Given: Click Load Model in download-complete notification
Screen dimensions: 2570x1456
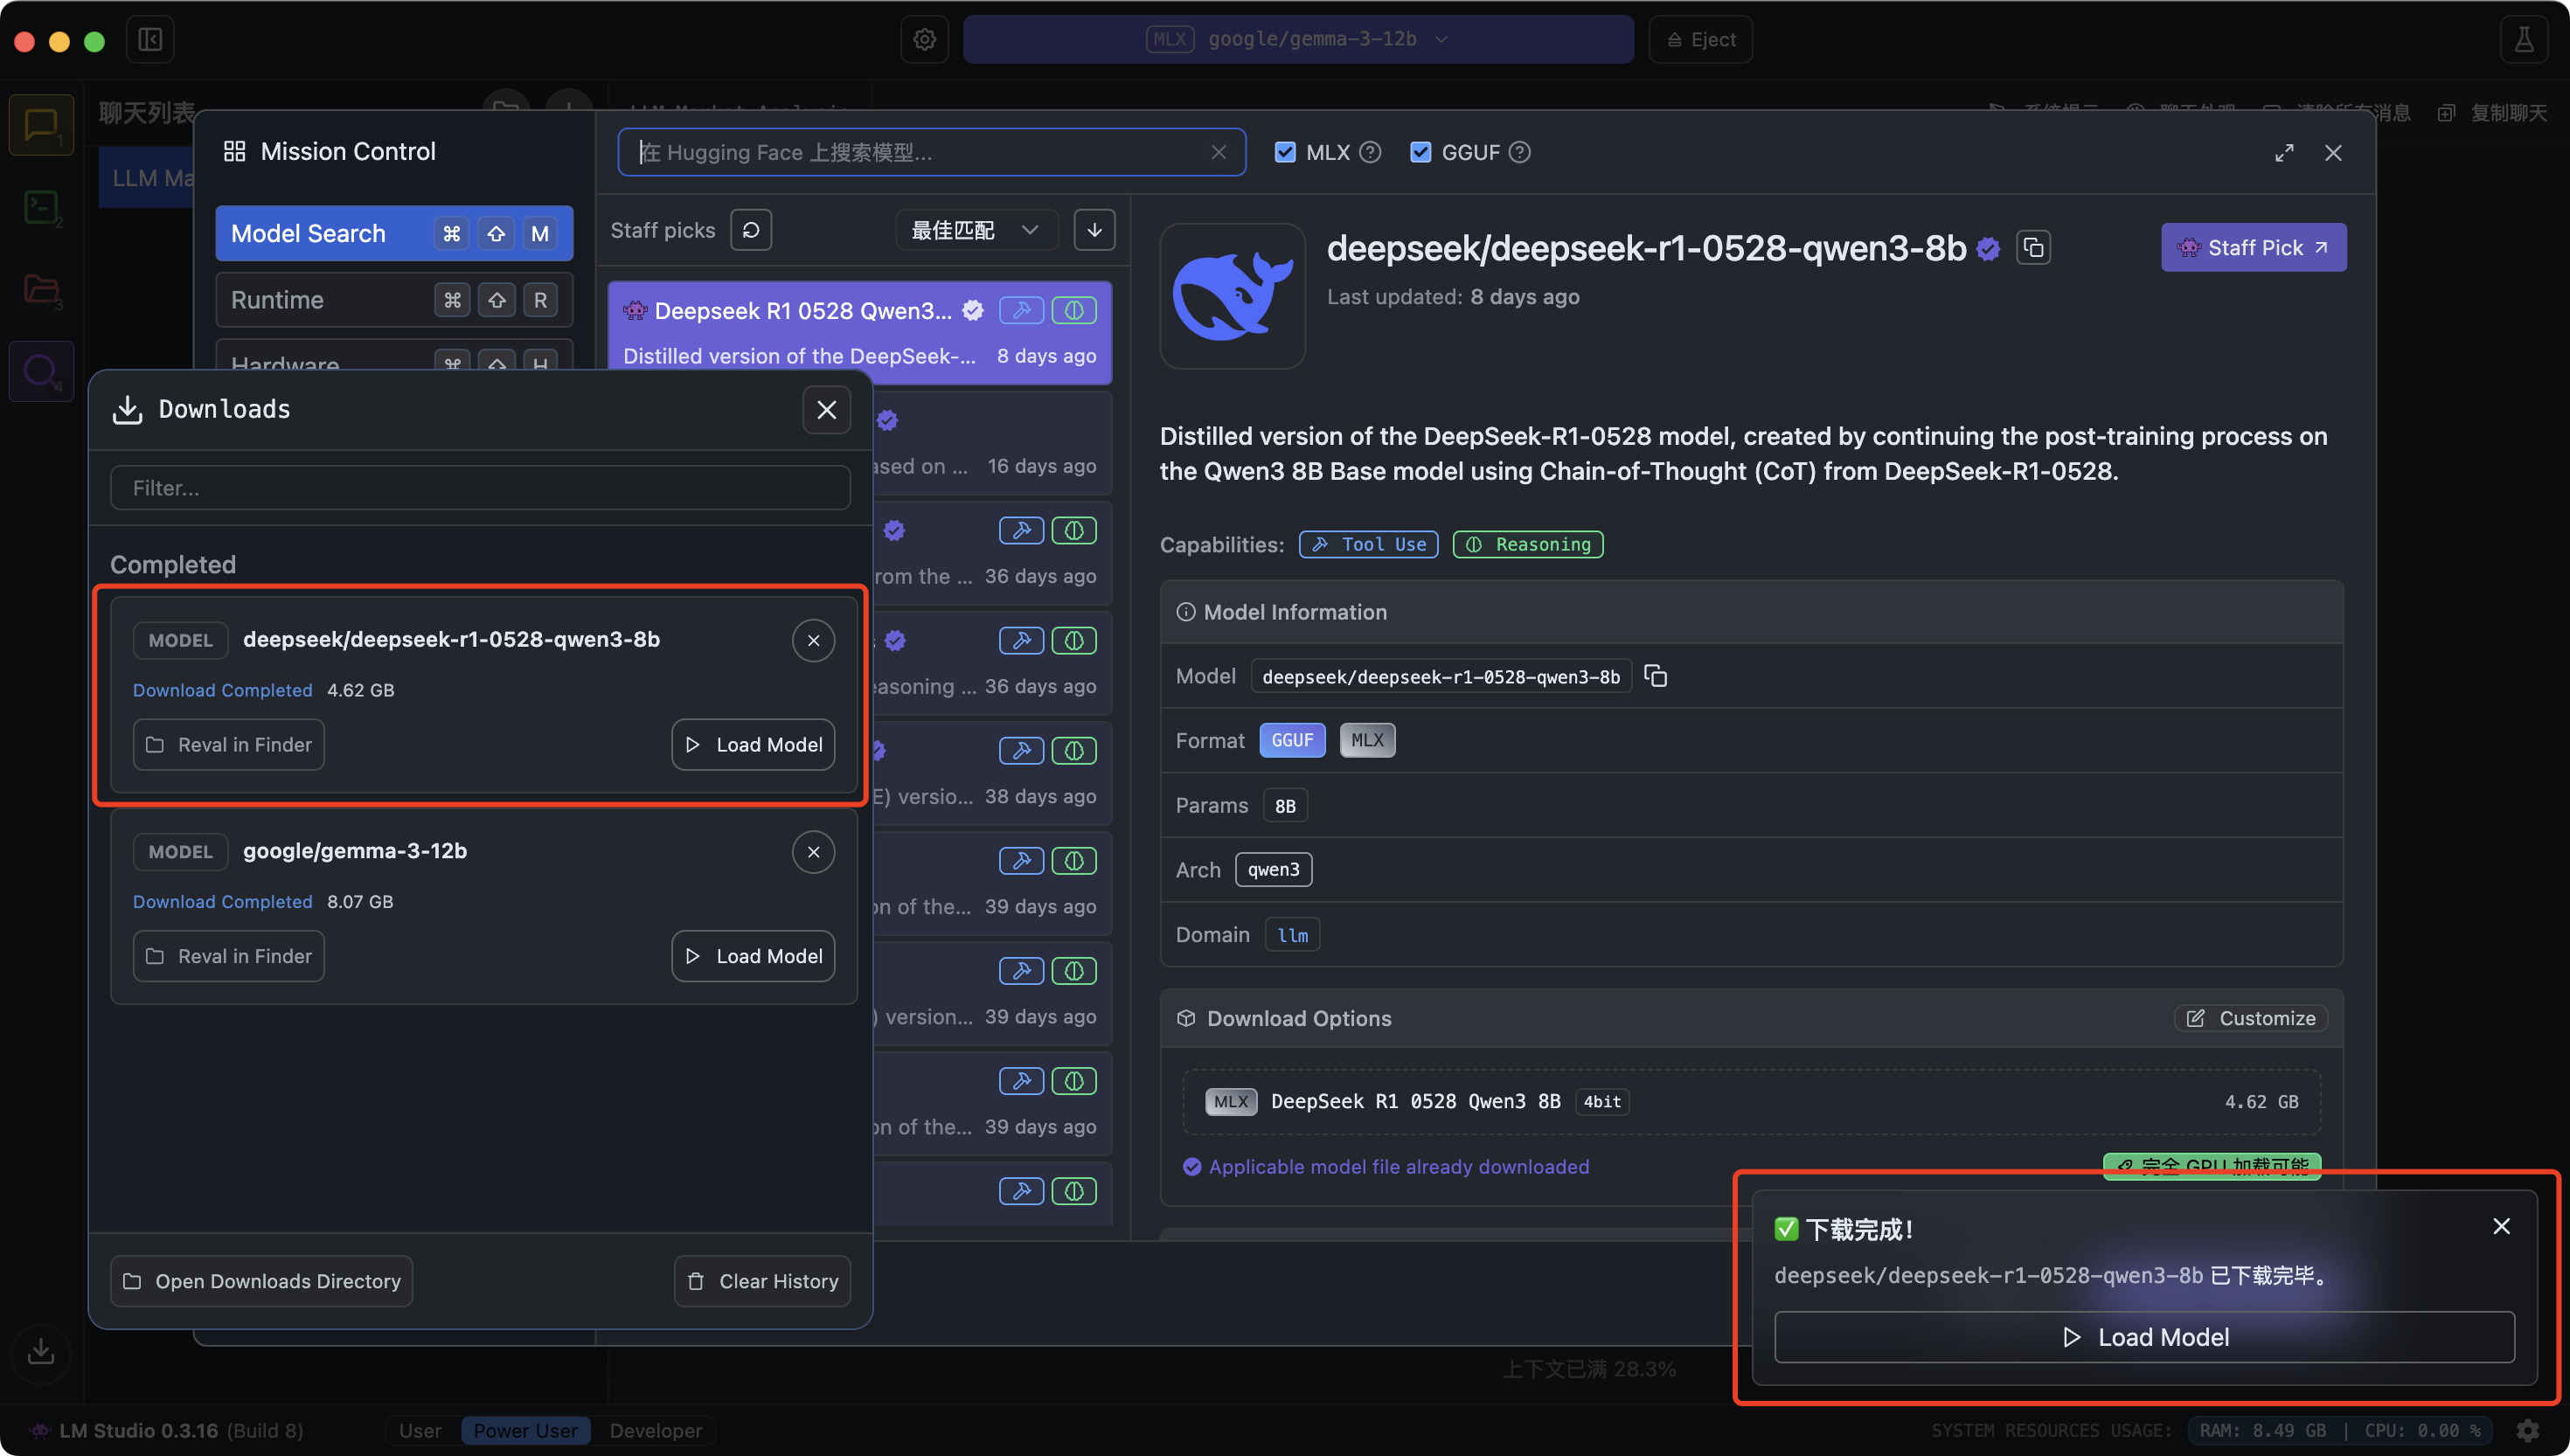Looking at the screenshot, I should 2143,1337.
